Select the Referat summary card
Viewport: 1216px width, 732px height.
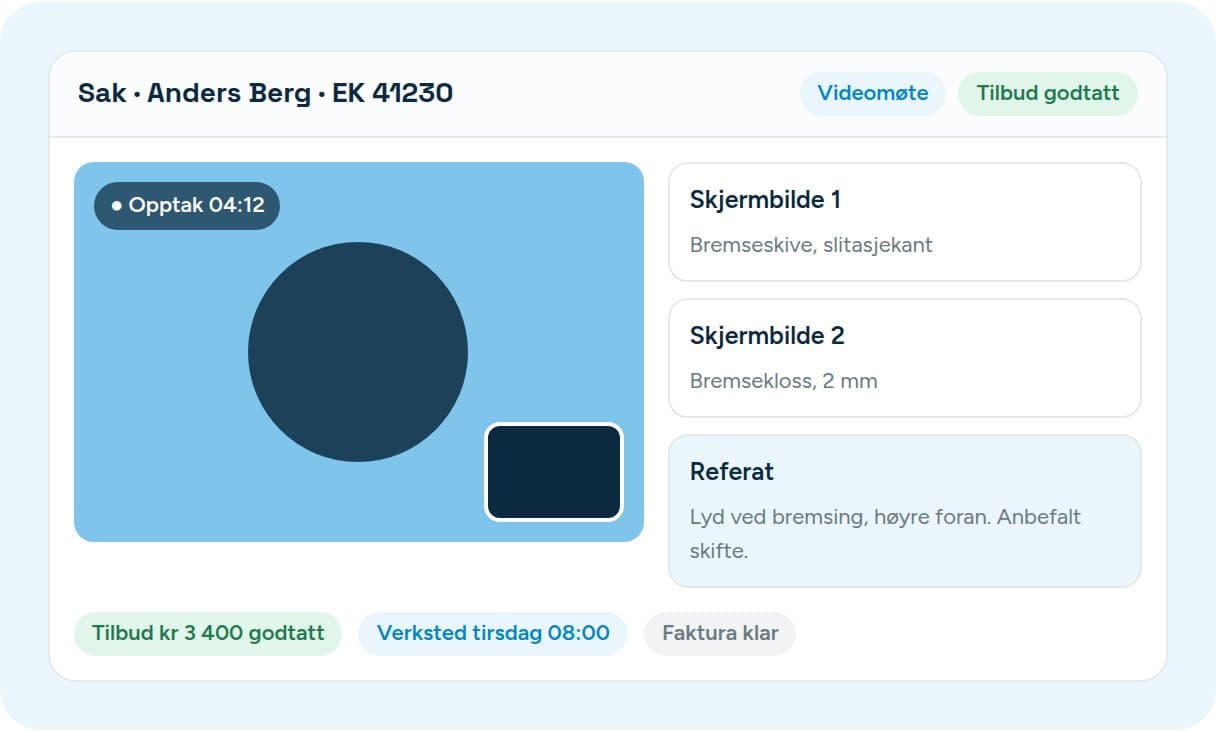(904, 511)
